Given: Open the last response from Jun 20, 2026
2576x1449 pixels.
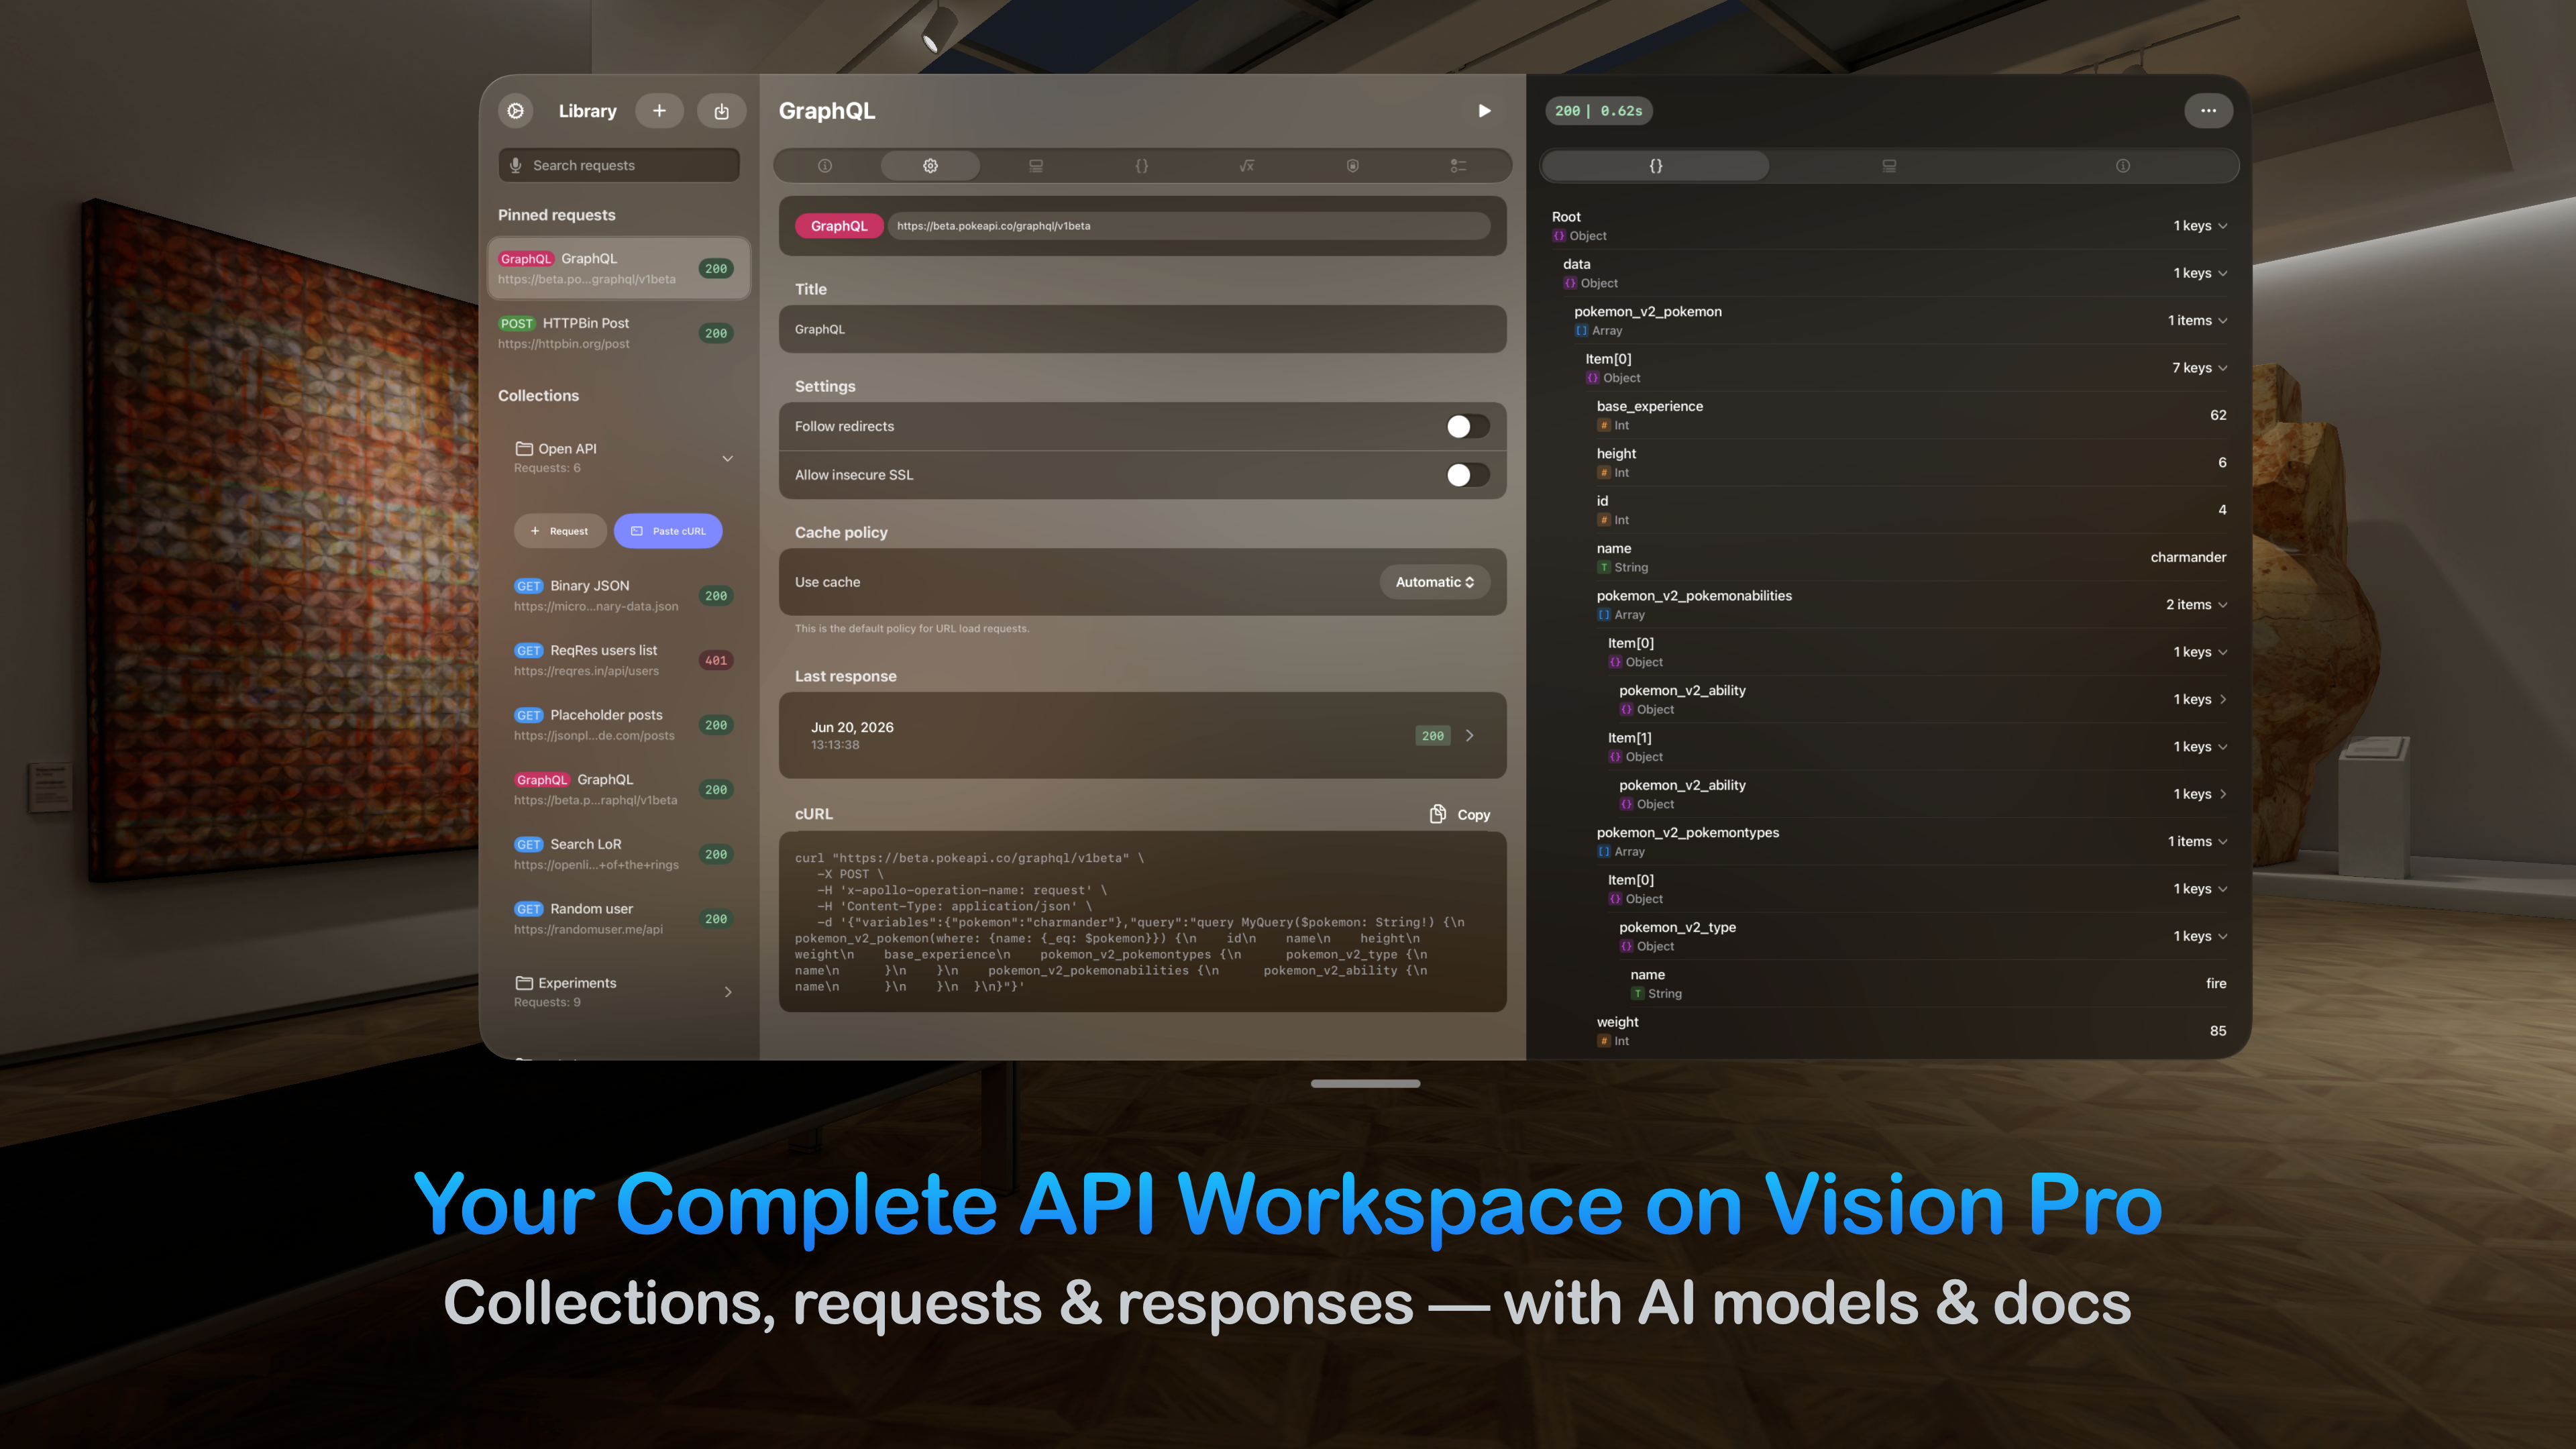Looking at the screenshot, I should 1142,735.
